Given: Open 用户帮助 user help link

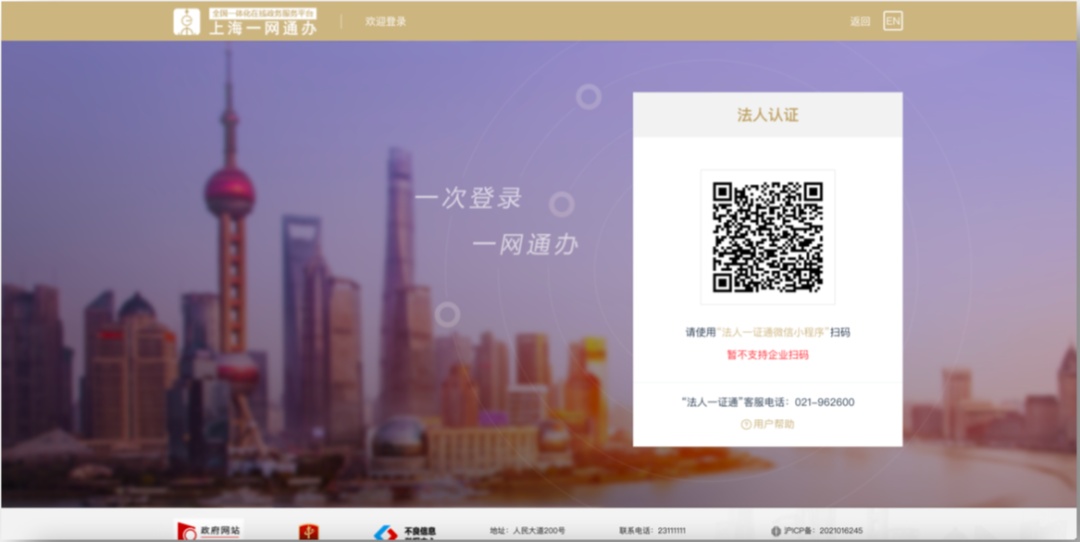Looking at the screenshot, I should [x=773, y=424].
